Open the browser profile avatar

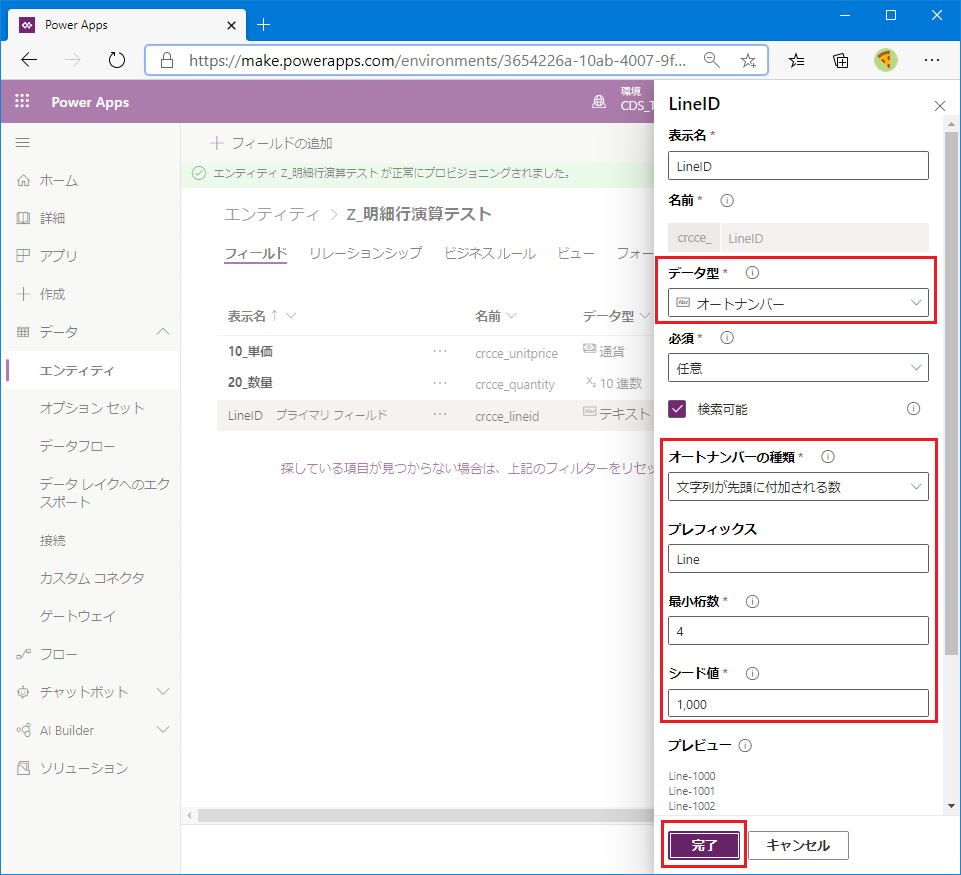(x=886, y=60)
